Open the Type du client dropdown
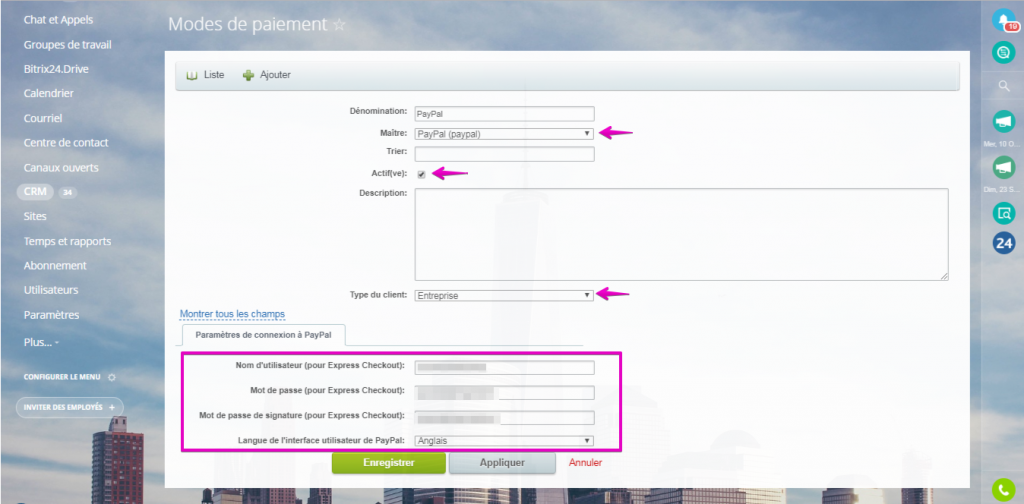 click(504, 296)
